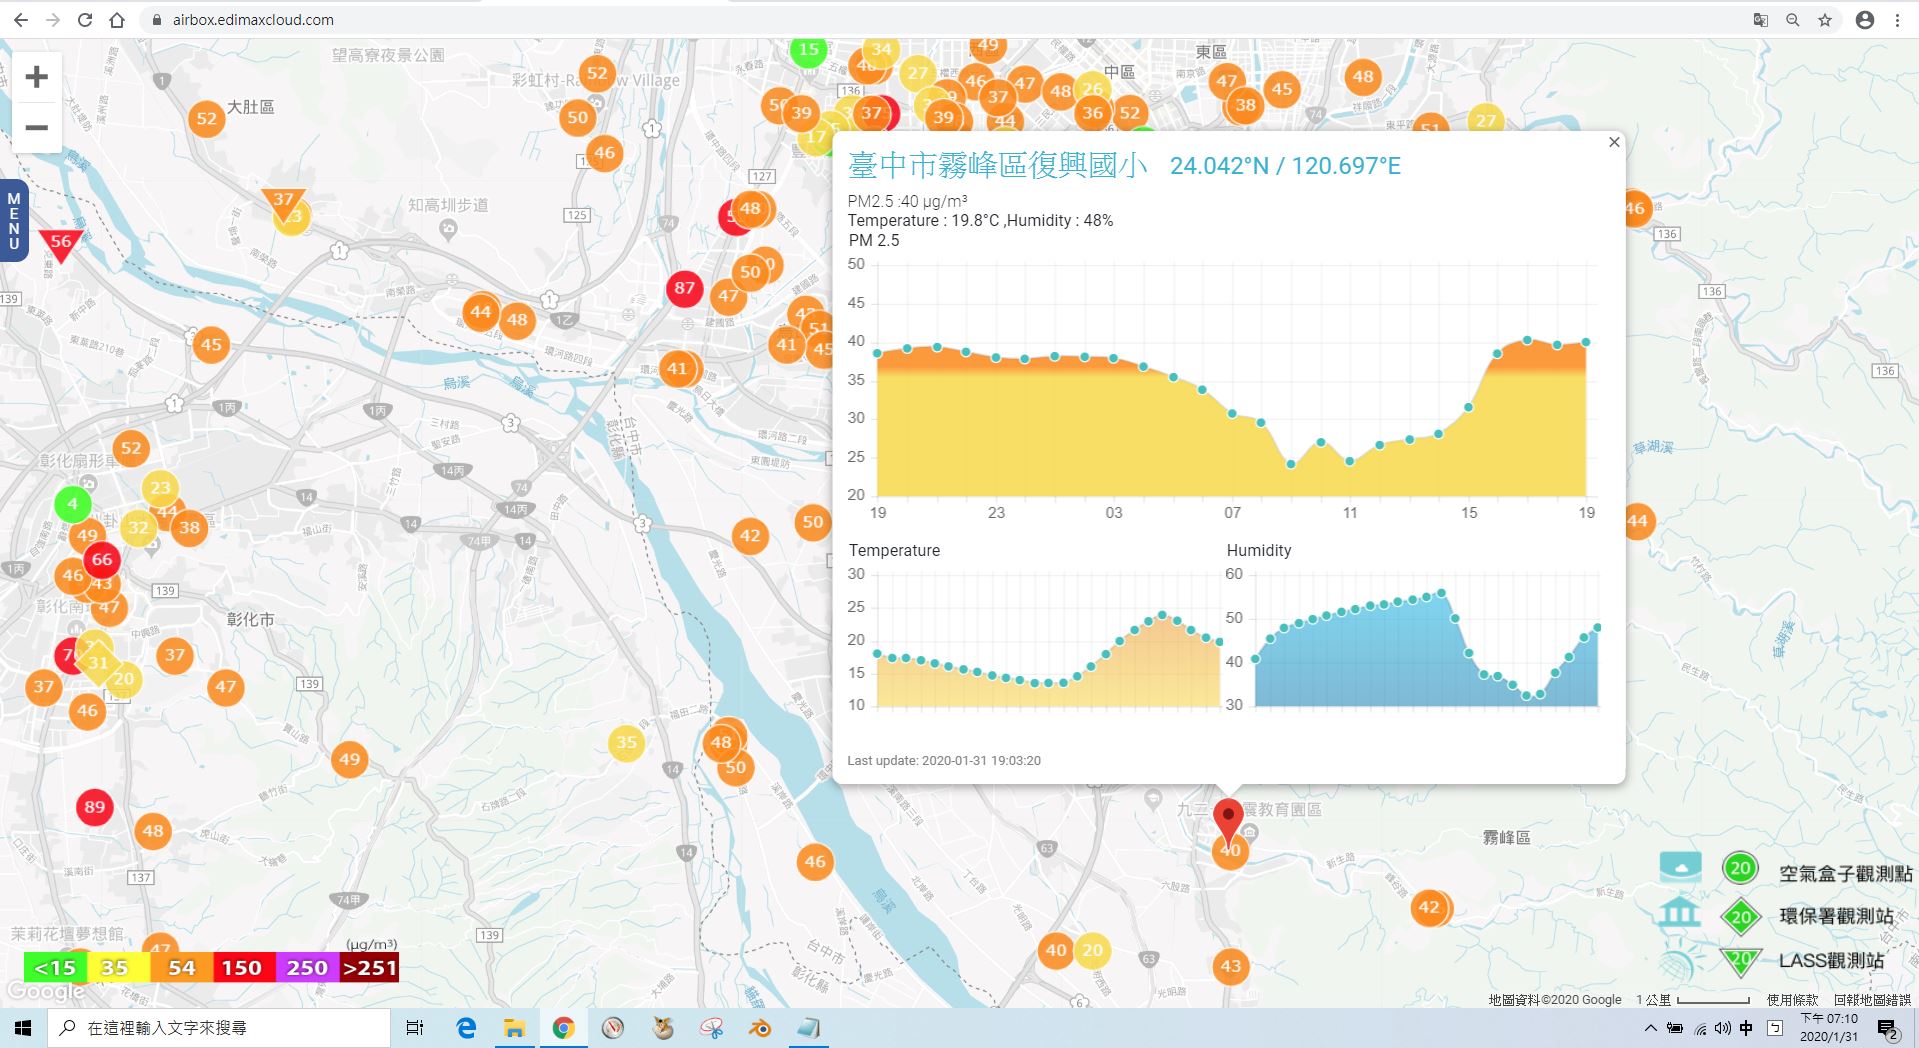The width and height of the screenshot is (1919, 1048).
Task: Click the browser address bar URL
Action: click(x=253, y=20)
